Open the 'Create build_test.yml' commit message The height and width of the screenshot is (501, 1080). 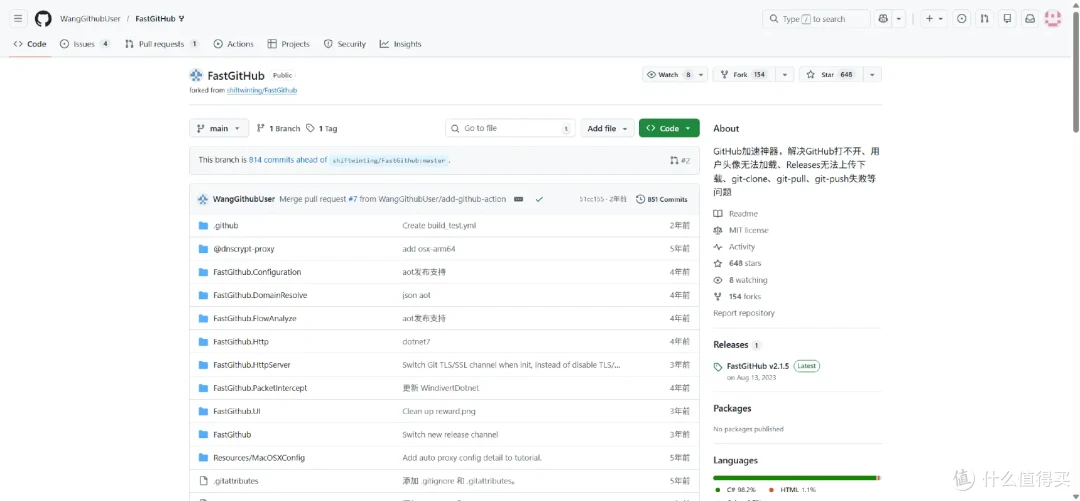[439, 225]
